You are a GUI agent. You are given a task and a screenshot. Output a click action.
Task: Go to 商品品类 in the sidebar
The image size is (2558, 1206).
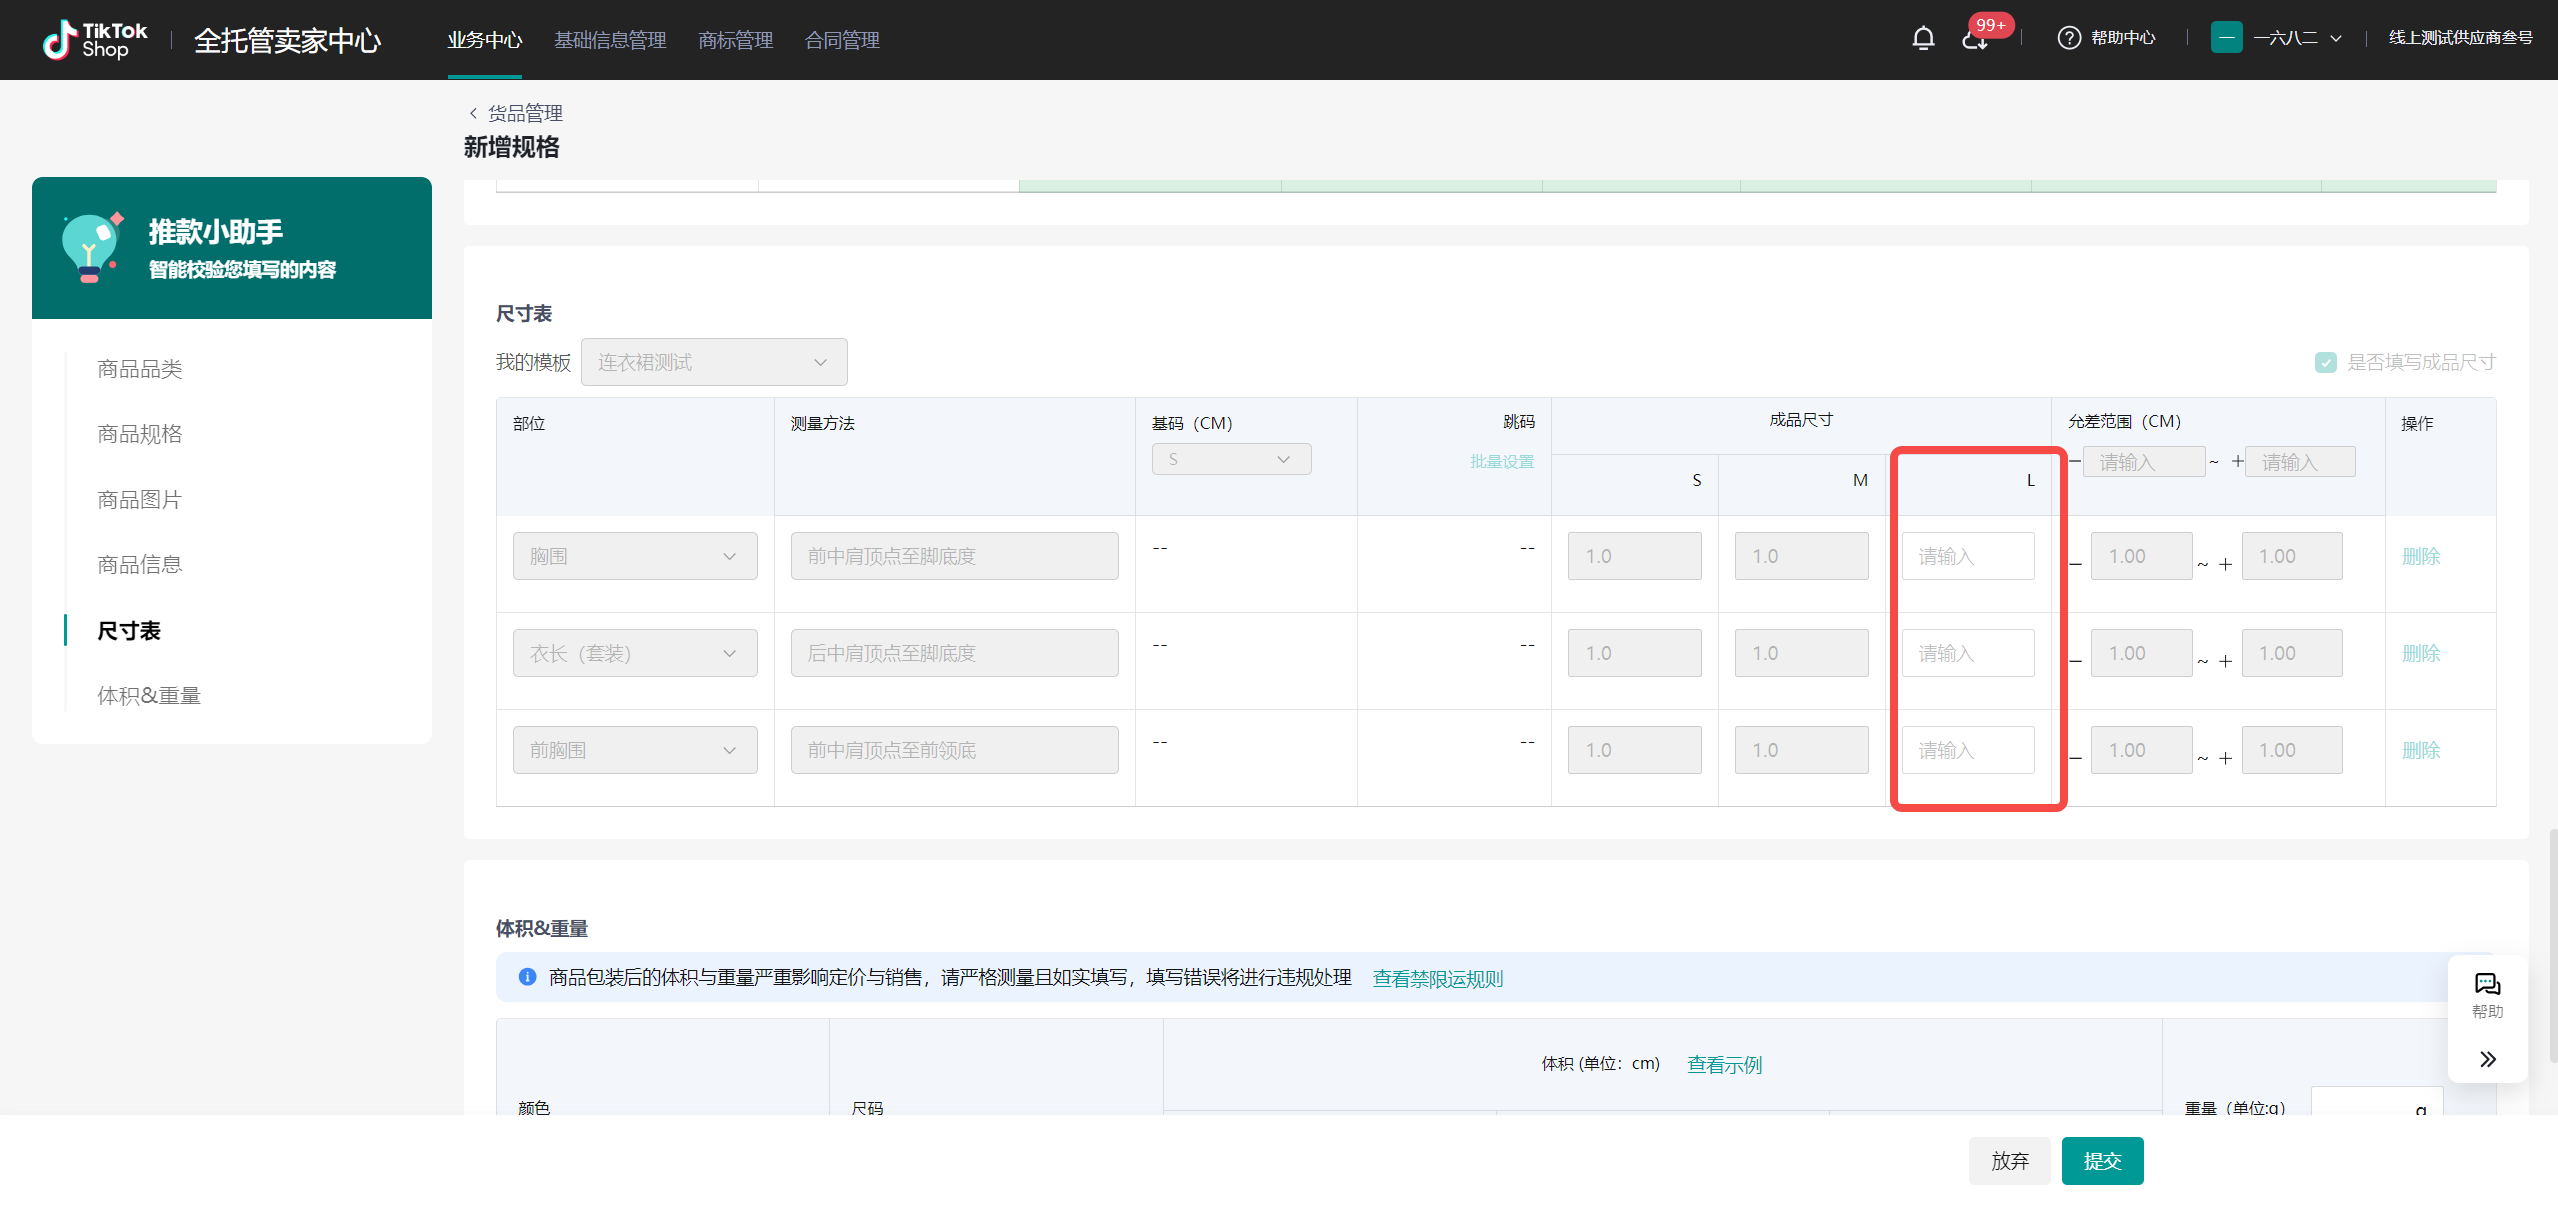[140, 369]
